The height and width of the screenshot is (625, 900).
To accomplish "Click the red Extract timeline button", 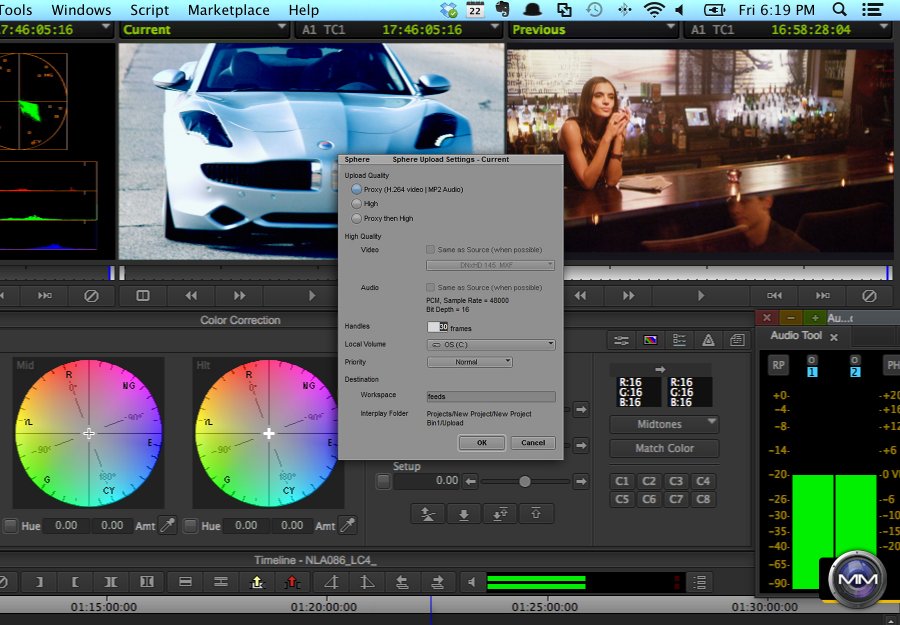I will pos(292,582).
